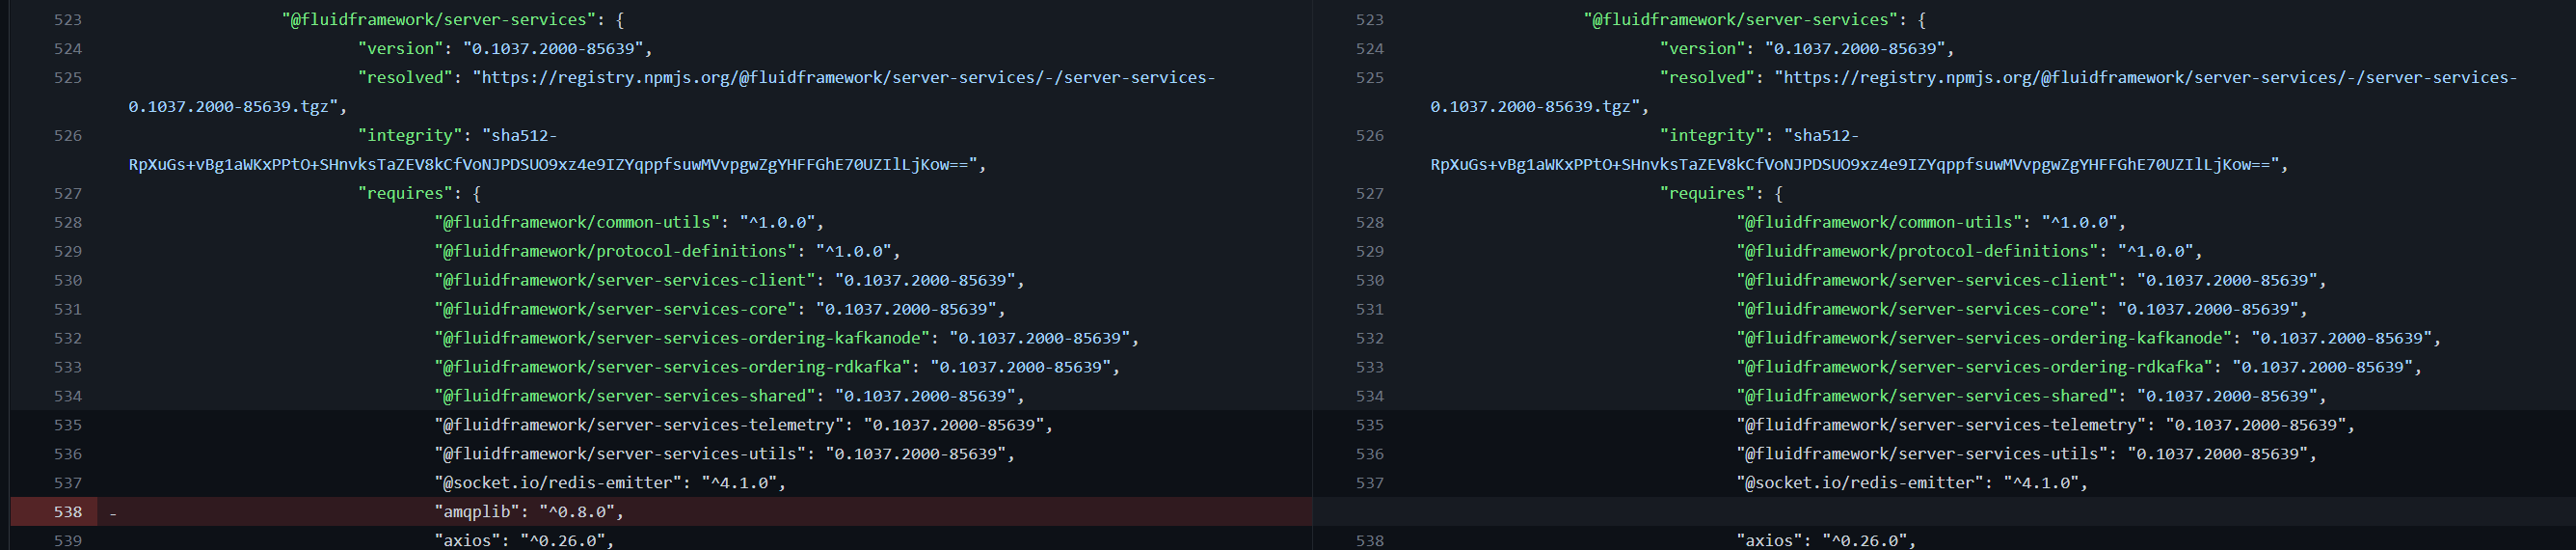Viewport: 2576px width, 550px height.
Task: Click left pane "@socket.io/redis-emitter": "^4.1.0" line
Action: point(610,484)
